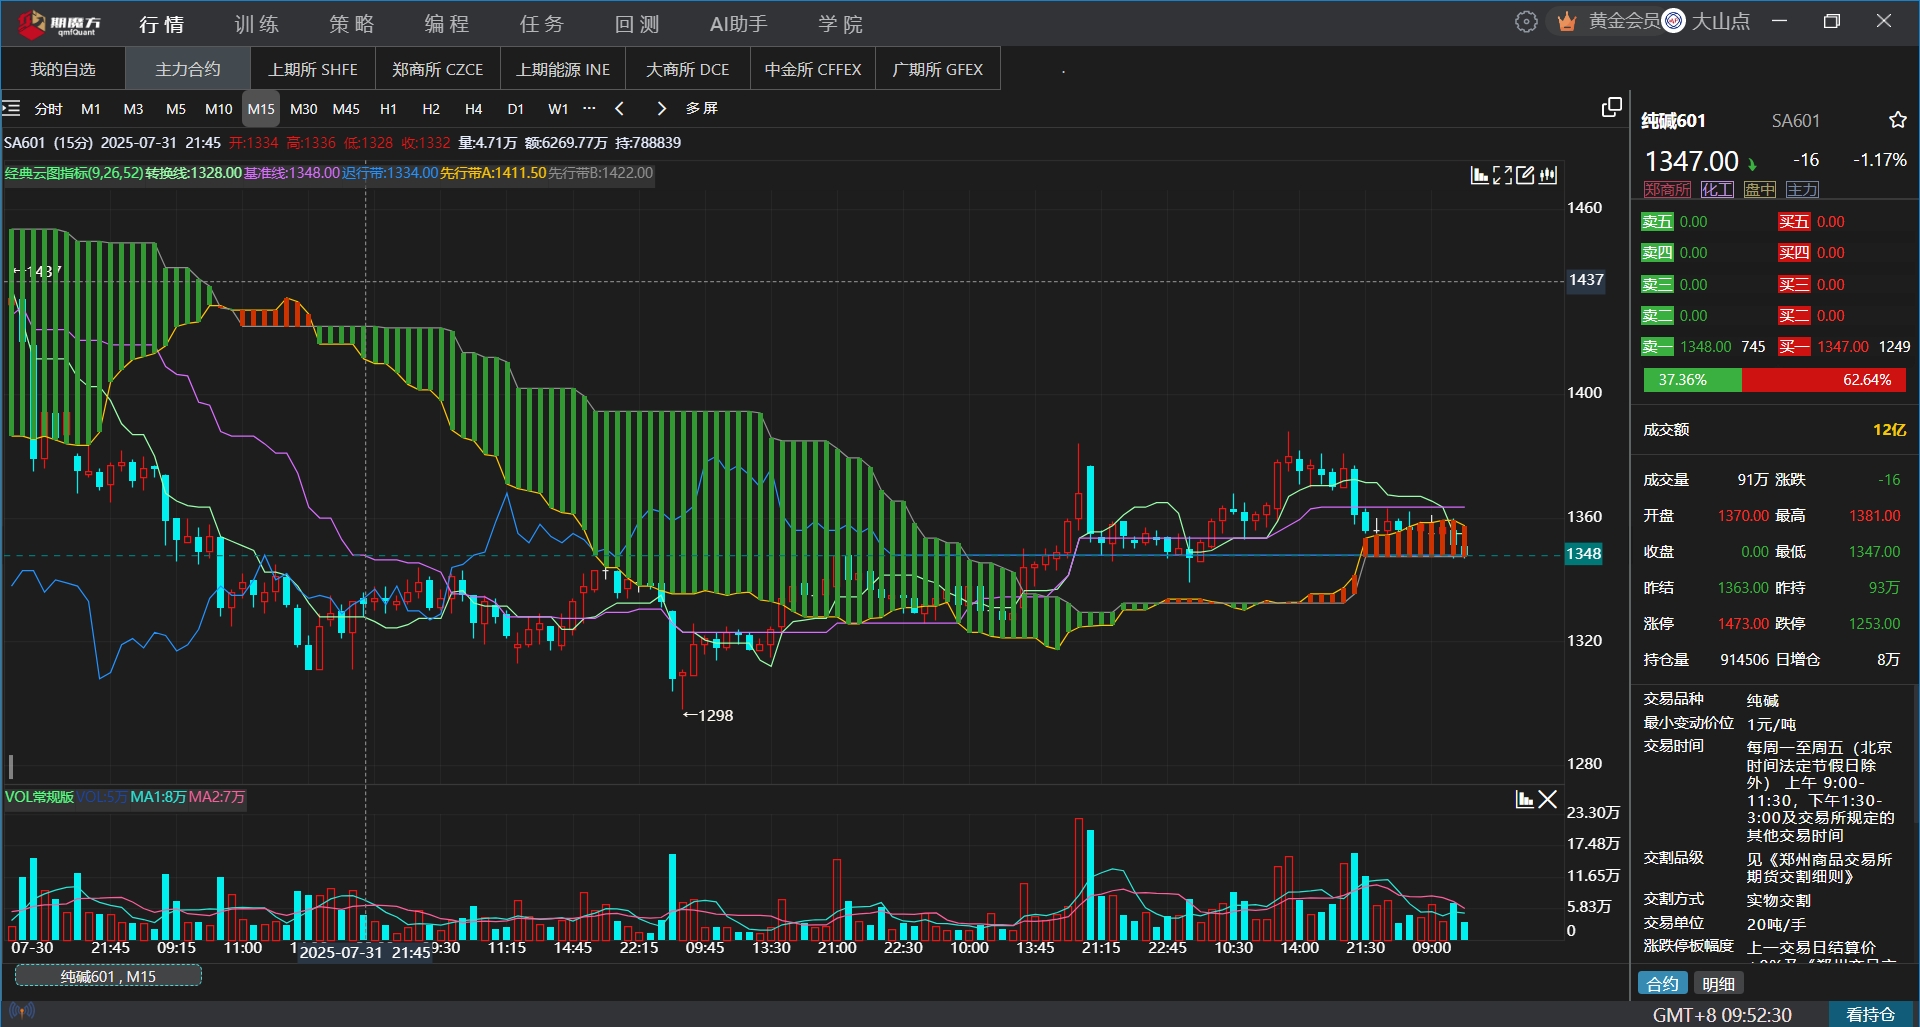Open 训练 main menu
This screenshot has width=1920, height=1027.
pyautogui.click(x=257, y=24)
